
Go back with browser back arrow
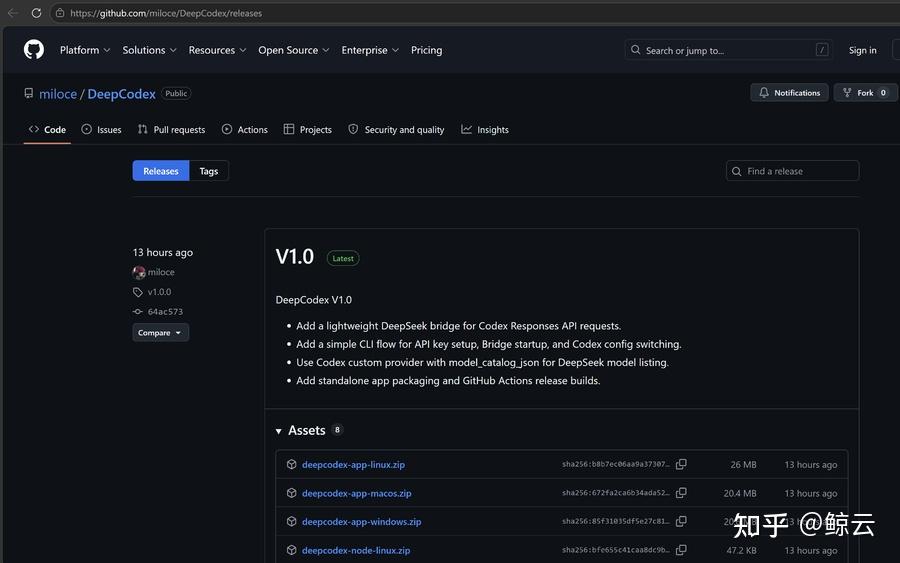[x=13, y=13]
